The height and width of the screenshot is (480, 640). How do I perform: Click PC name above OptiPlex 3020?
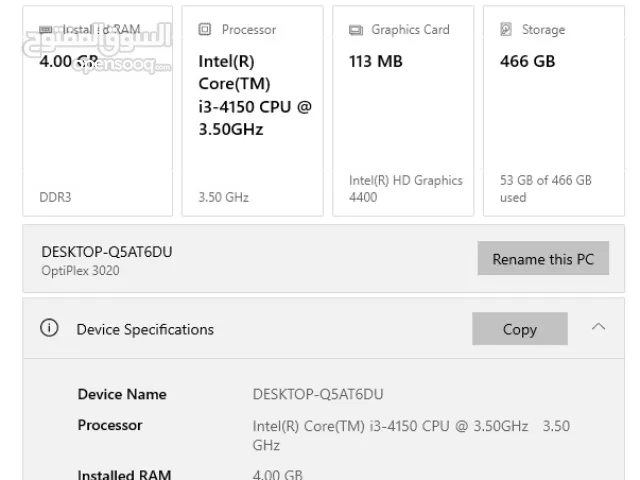point(107,251)
